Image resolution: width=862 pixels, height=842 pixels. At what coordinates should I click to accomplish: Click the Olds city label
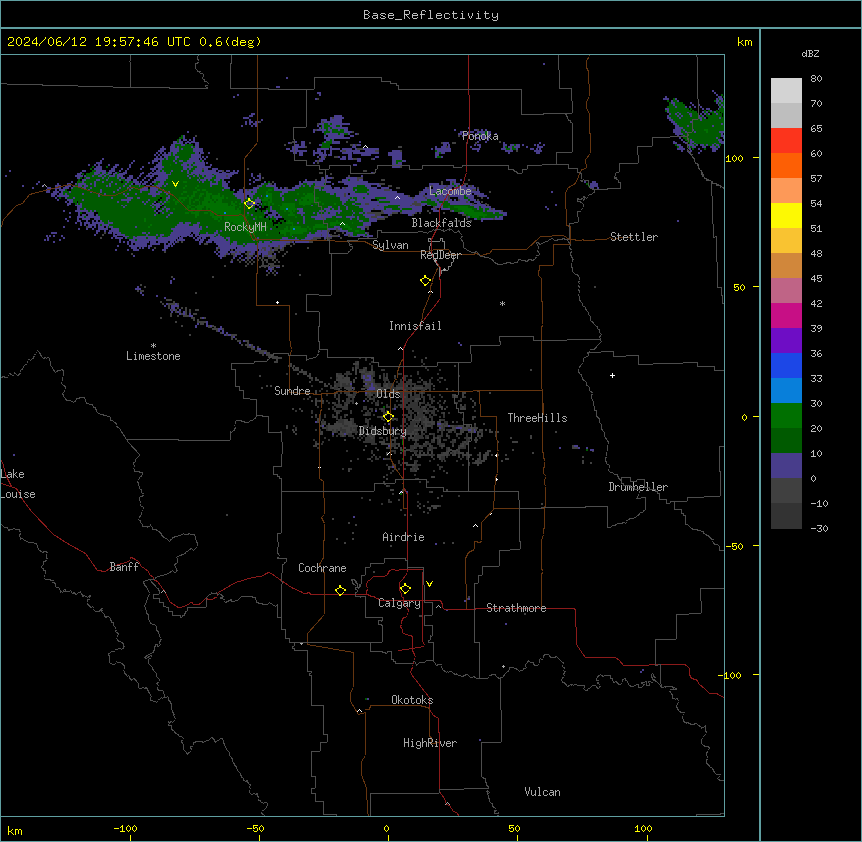click(388, 394)
